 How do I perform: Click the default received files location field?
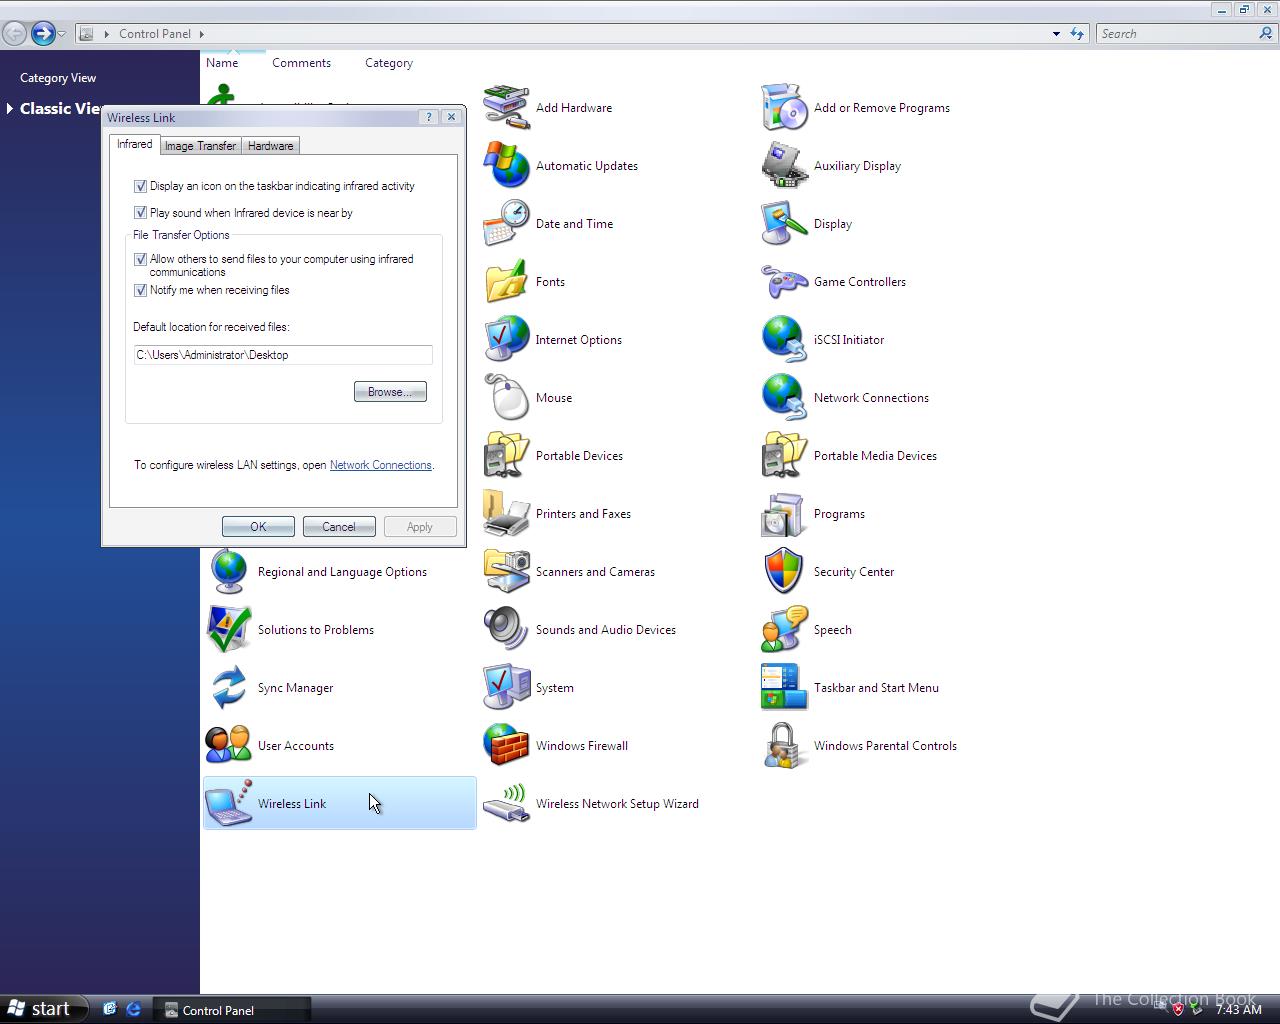click(x=283, y=355)
